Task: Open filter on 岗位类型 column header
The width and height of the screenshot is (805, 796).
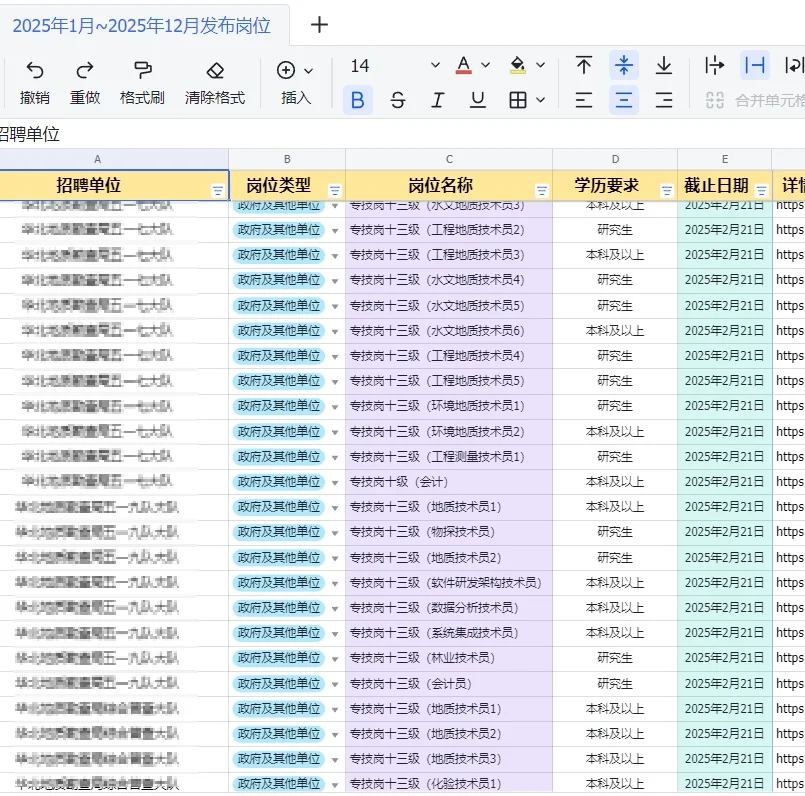Action: point(335,191)
